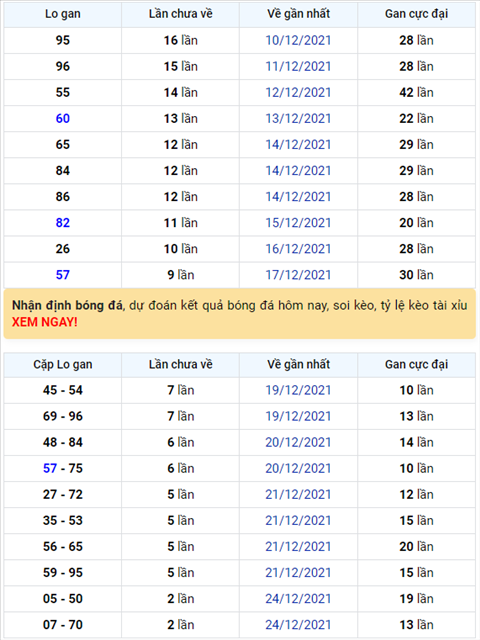This screenshot has height=640, width=480.
Task: Click the 22 lần max gan cell
Action: pos(416,119)
